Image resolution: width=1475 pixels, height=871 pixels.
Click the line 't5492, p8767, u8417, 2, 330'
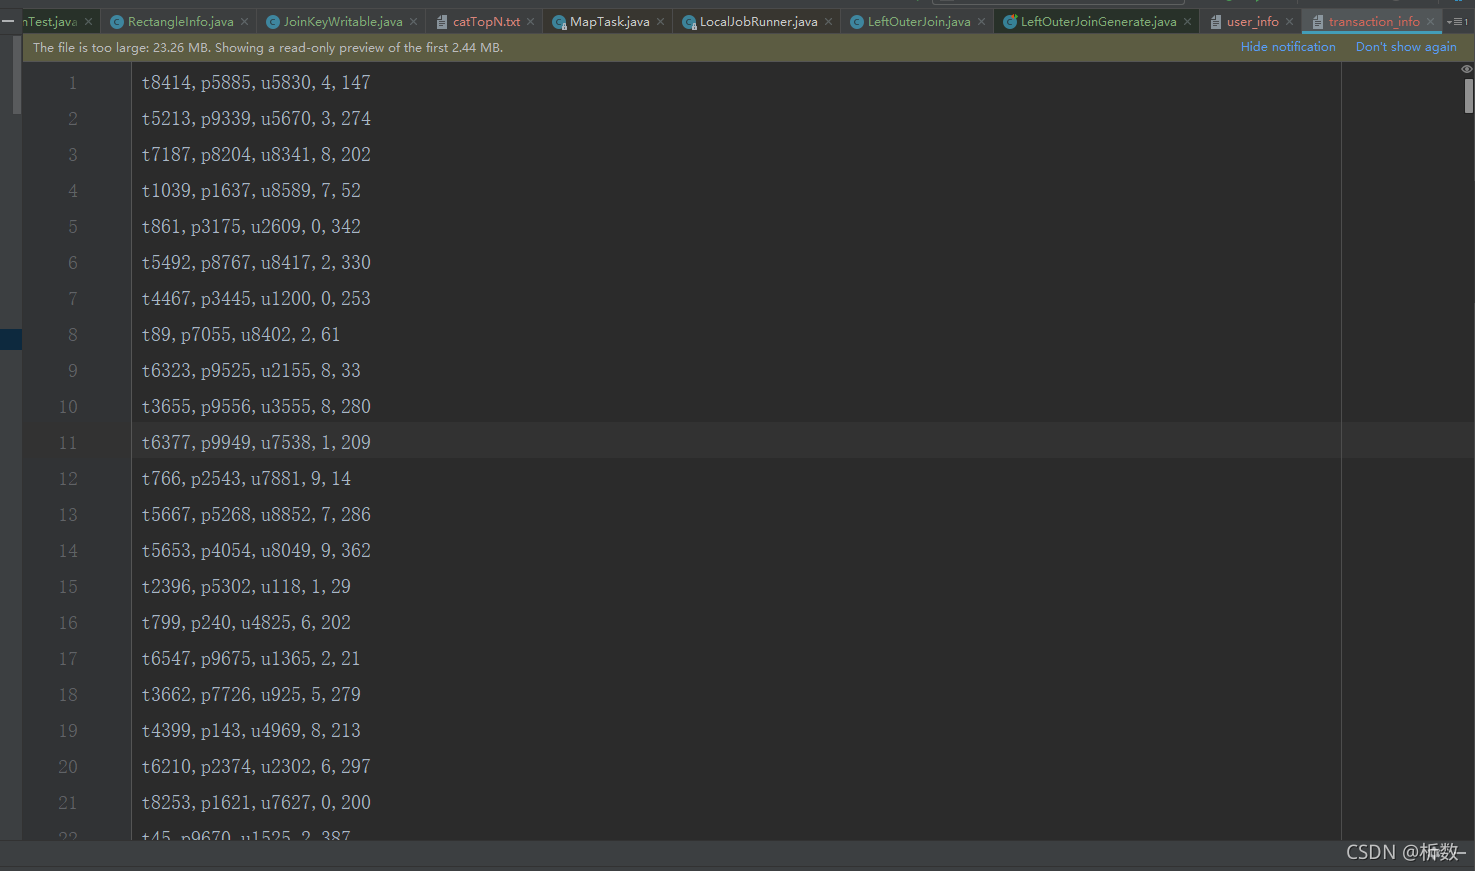pos(256,263)
